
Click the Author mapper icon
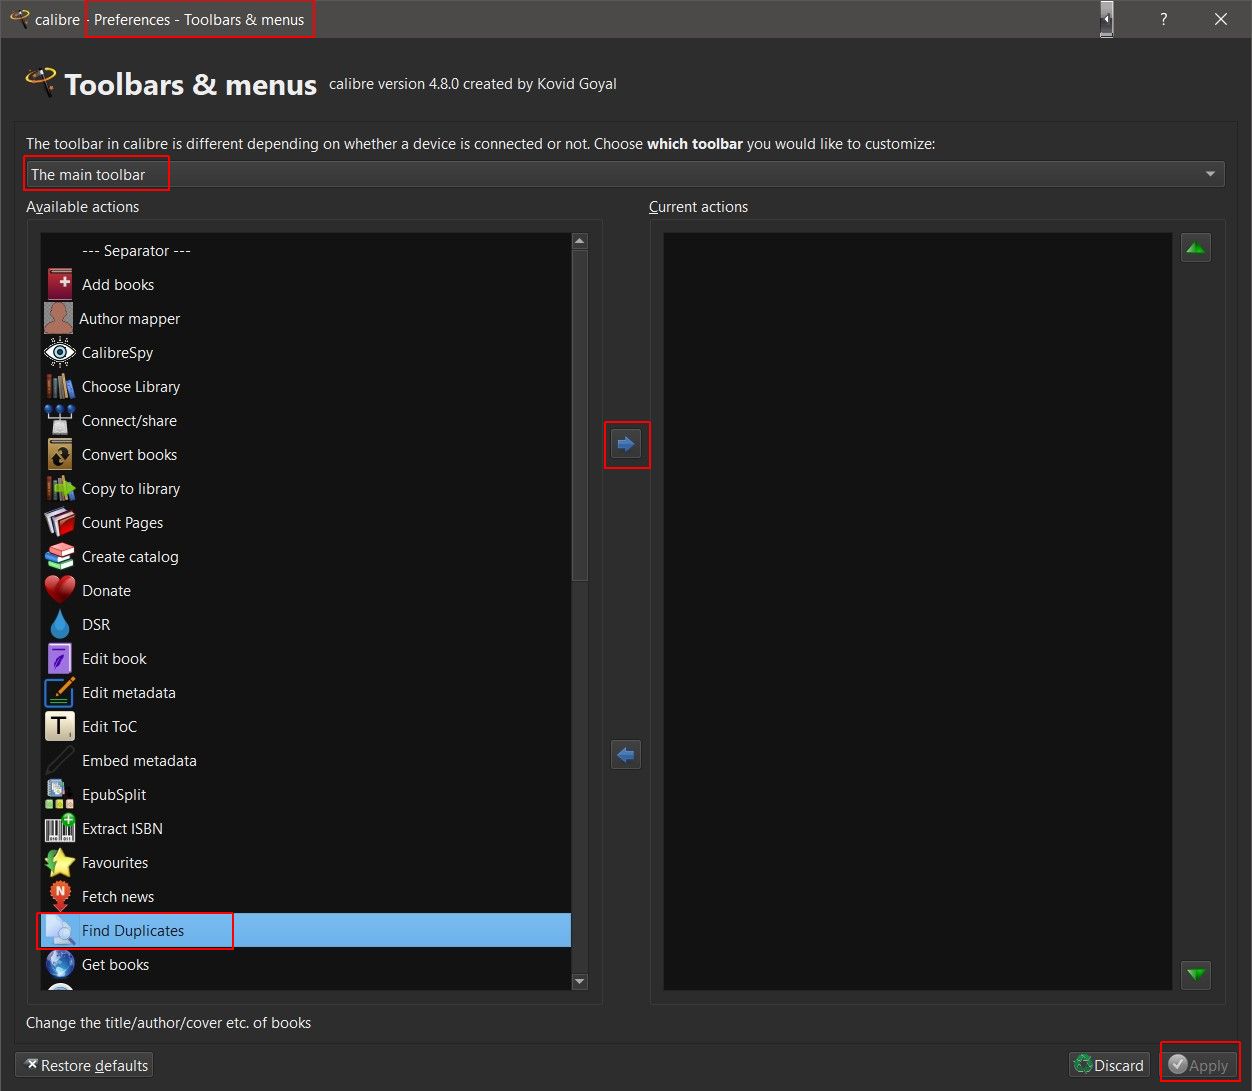click(x=59, y=318)
